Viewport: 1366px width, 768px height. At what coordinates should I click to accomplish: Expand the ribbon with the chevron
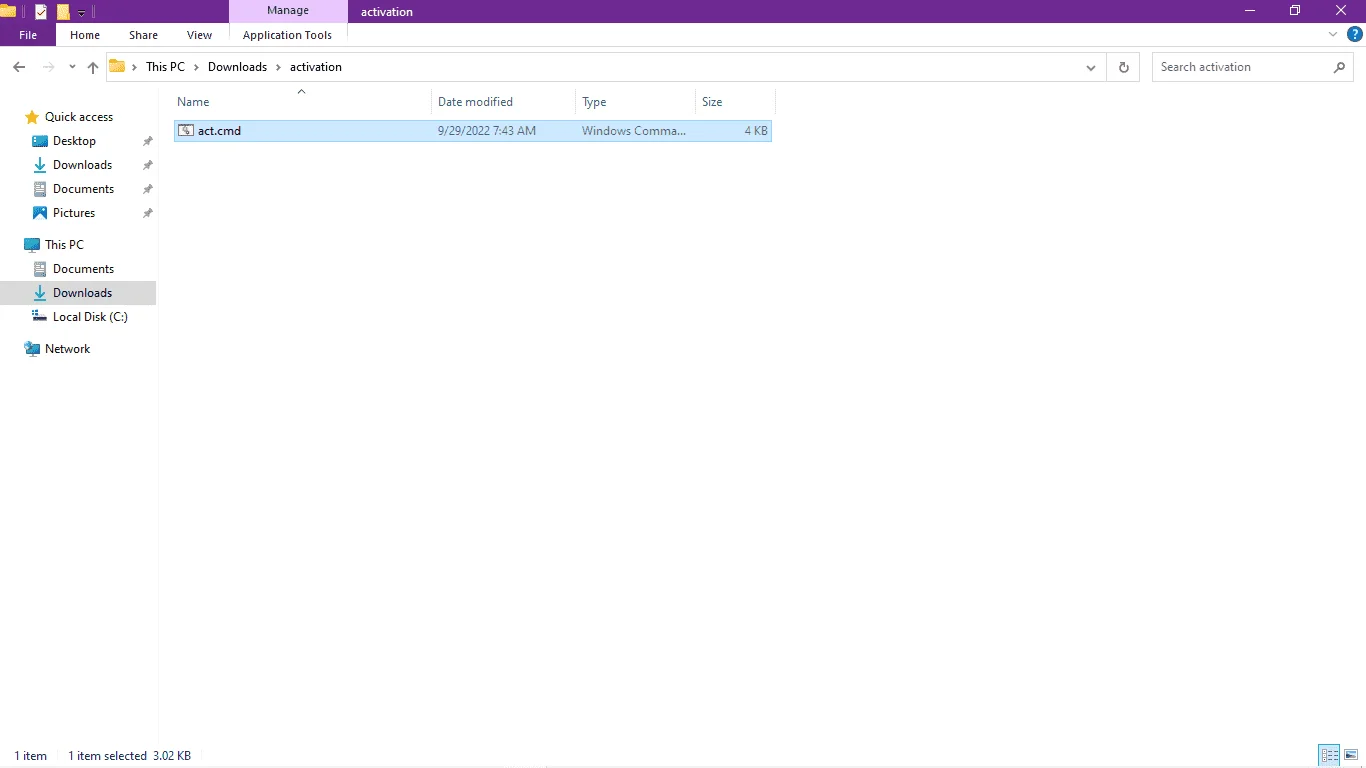pyautogui.click(x=1332, y=34)
